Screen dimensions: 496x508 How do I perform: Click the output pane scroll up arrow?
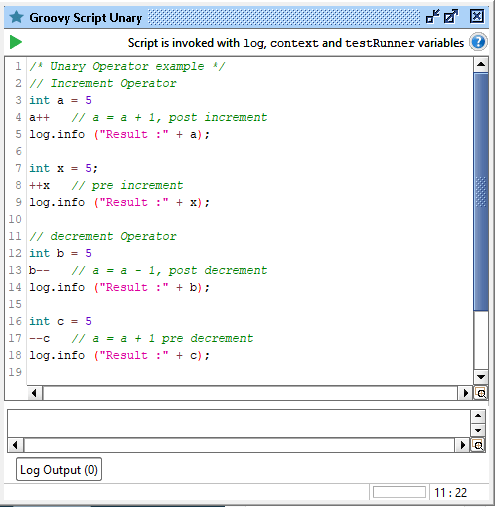coord(478,416)
